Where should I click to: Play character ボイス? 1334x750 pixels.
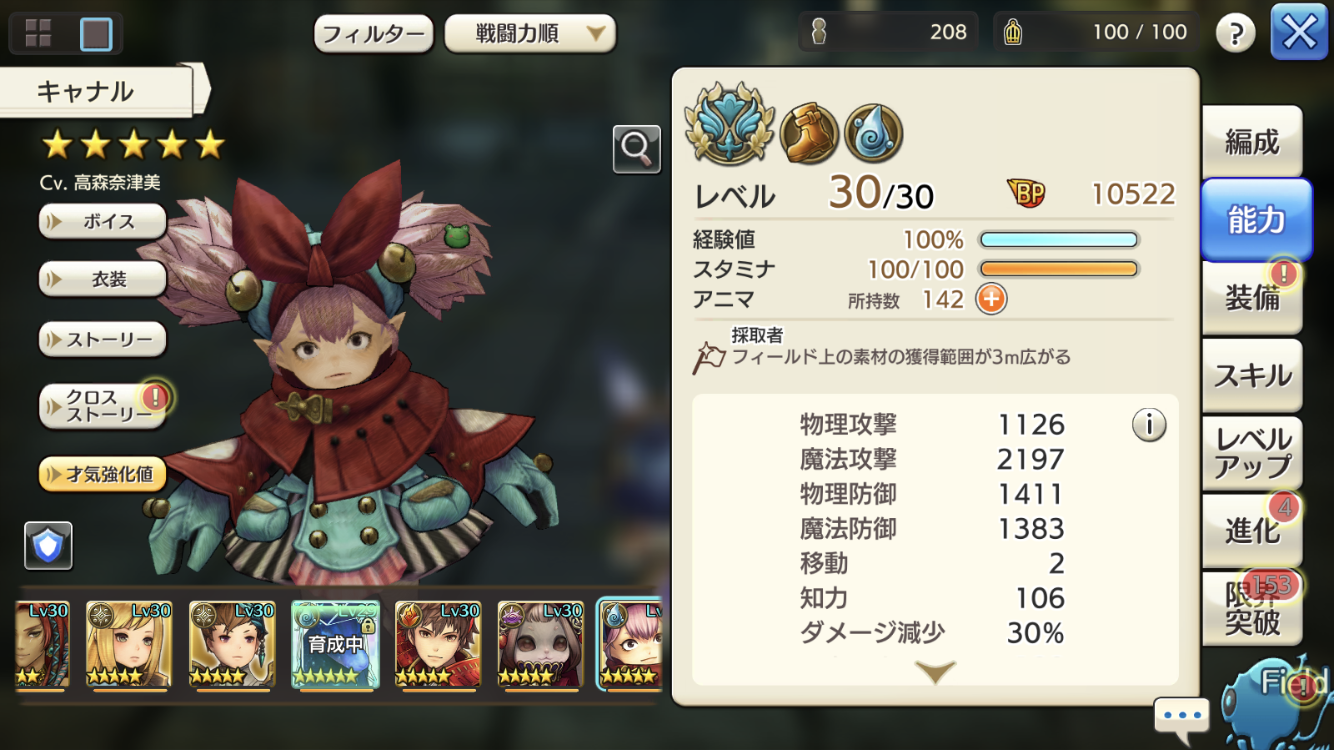tap(102, 221)
